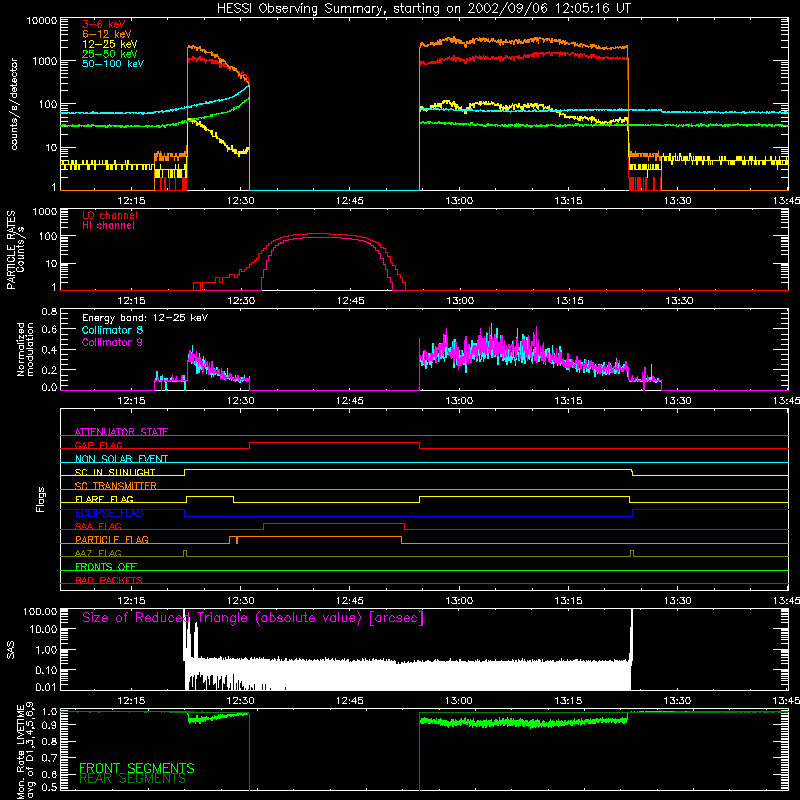The image size is (800, 800).
Task: Click the 'SAS' y-axis label
Action: pos(11,650)
